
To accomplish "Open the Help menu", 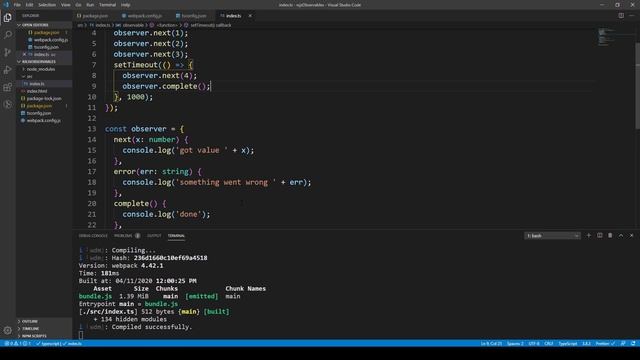I will coord(125,5).
